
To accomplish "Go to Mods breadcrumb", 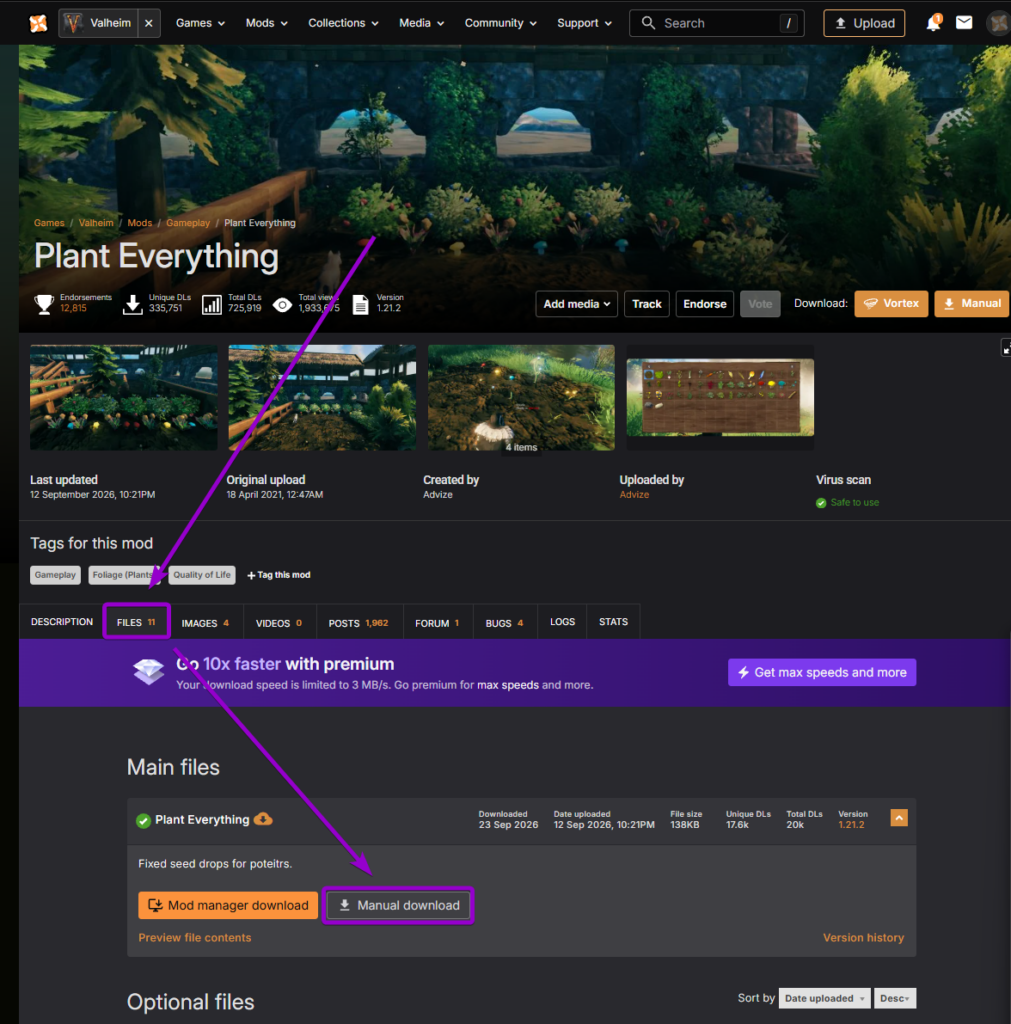I will tap(140, 223).
